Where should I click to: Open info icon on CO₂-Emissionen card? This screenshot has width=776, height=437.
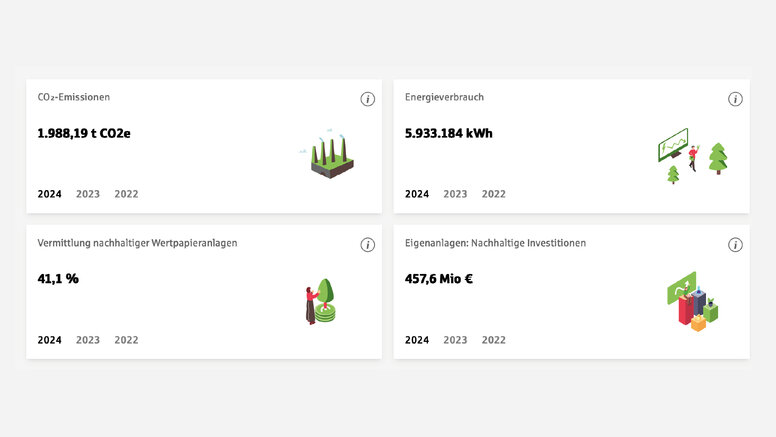pyautogui.click(x=367, y=99)
